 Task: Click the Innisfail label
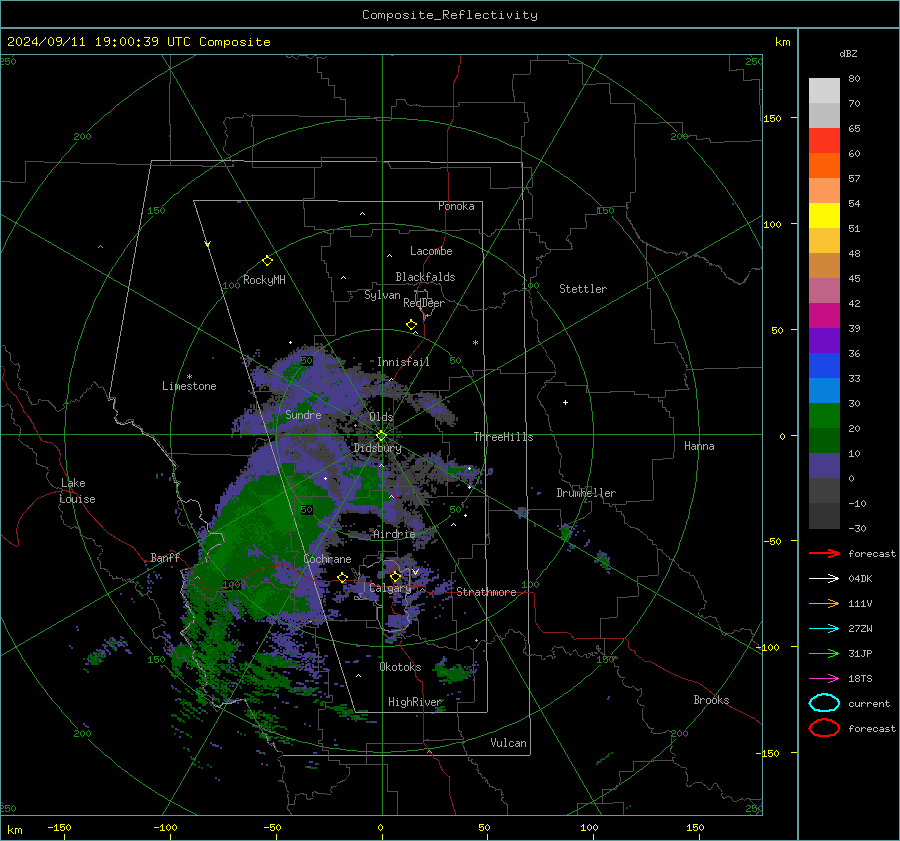[x=403, y=362]
